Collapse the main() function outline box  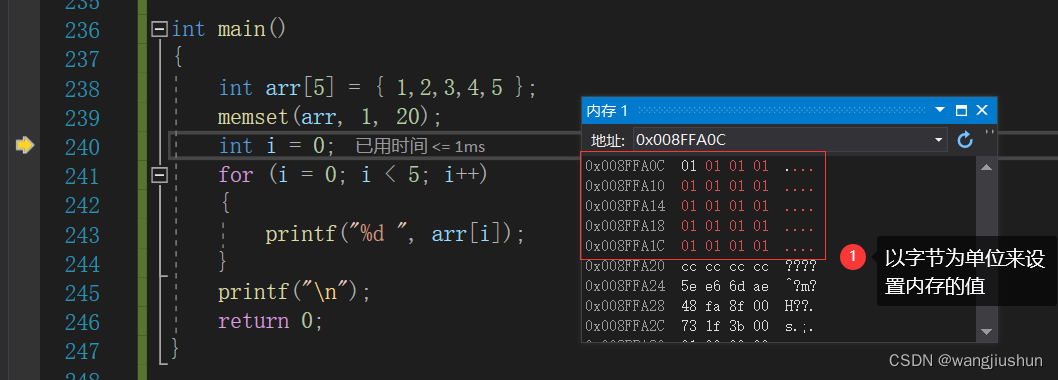click(159, 29)
